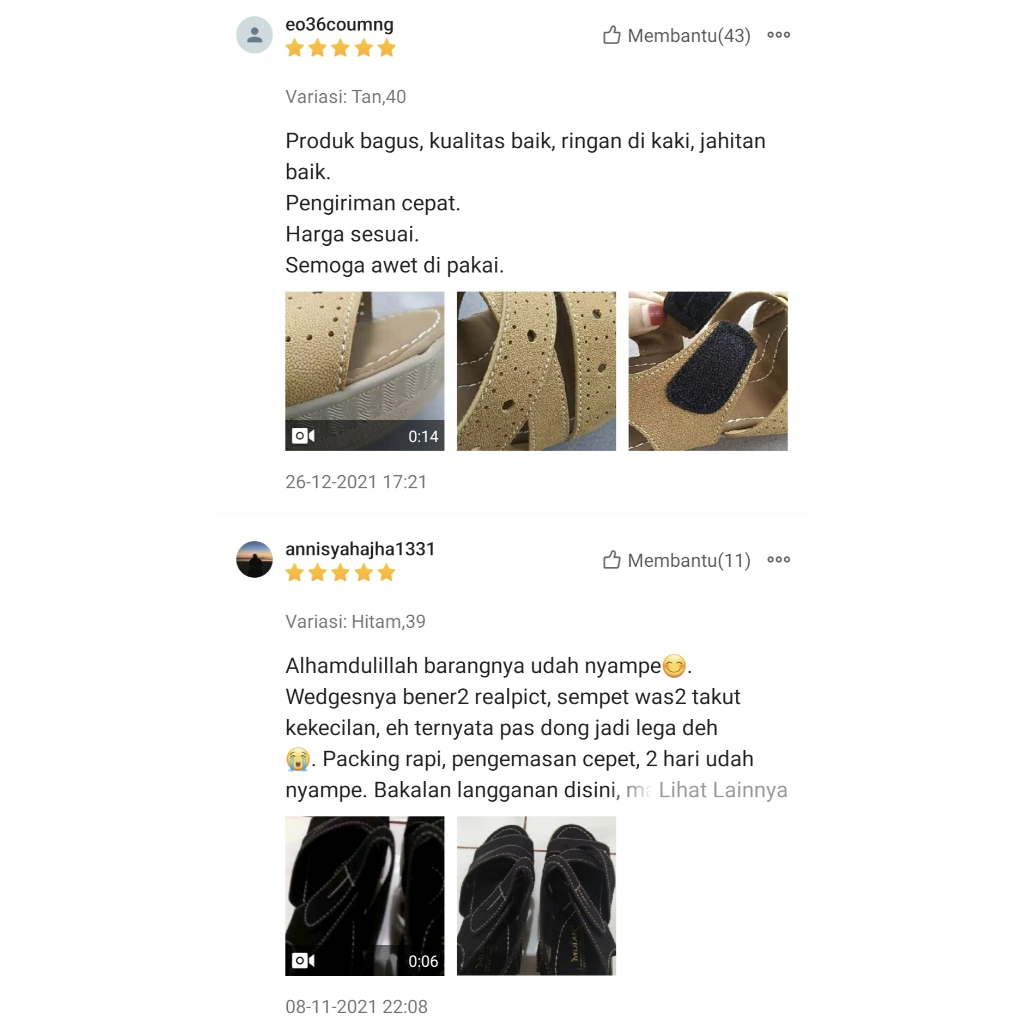1024x1024 pixels.
Task: Play the 0:14 tan sandal video
Action: 364,371
